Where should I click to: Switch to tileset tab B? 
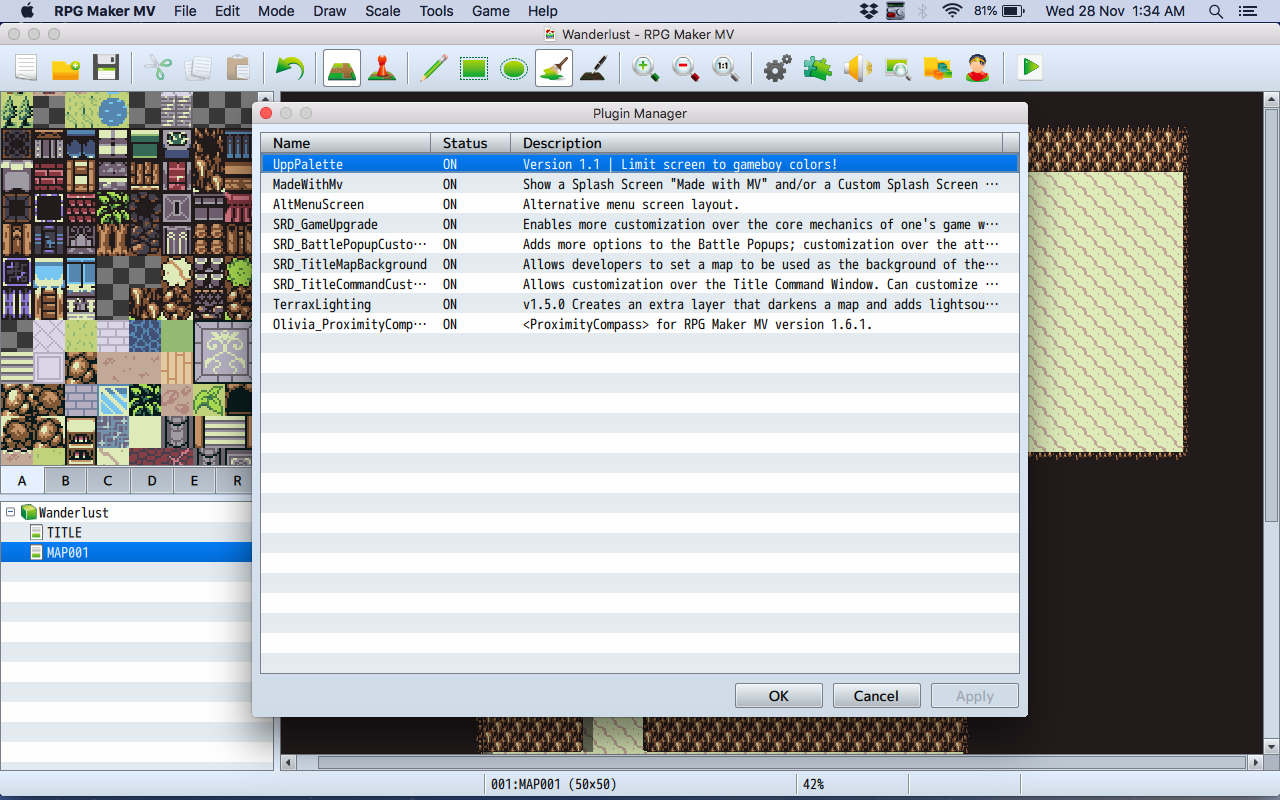[65, 480]
